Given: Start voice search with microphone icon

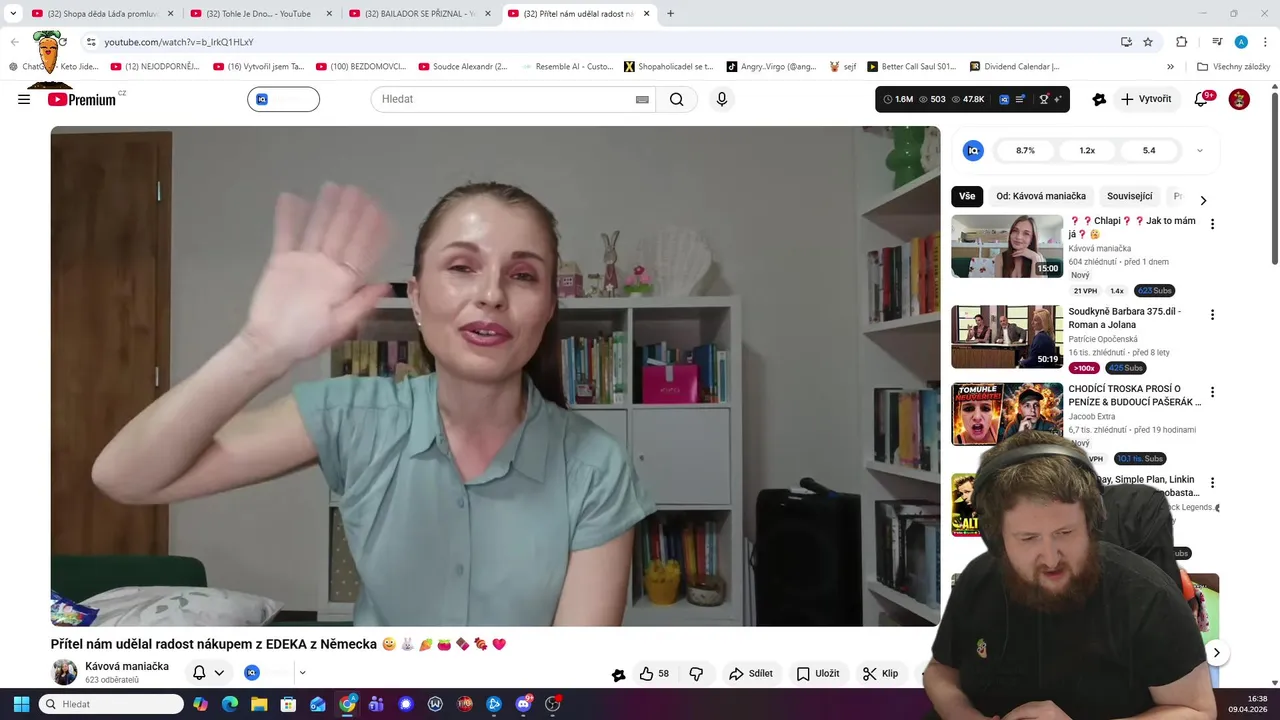Looking at the screenshot, I should pos(721,99).
